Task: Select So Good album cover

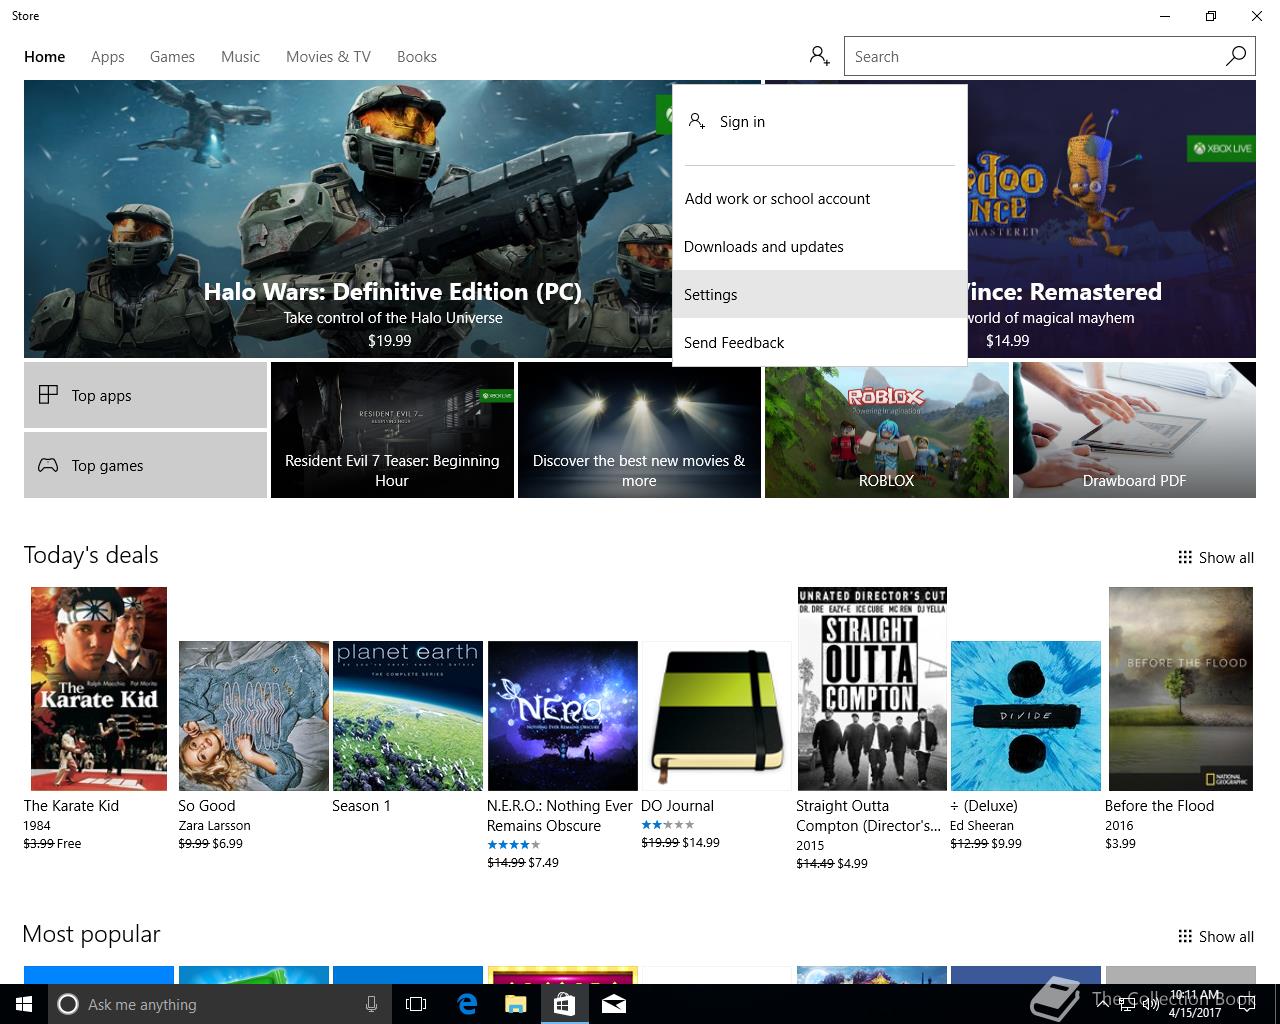Action: [x=254, y=716]
